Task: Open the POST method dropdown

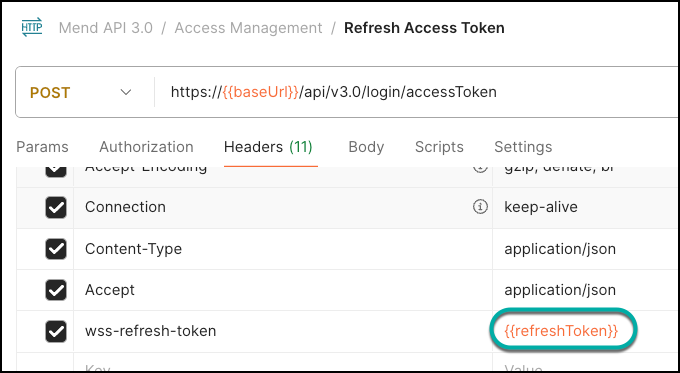Action: [x=81, y=92]
